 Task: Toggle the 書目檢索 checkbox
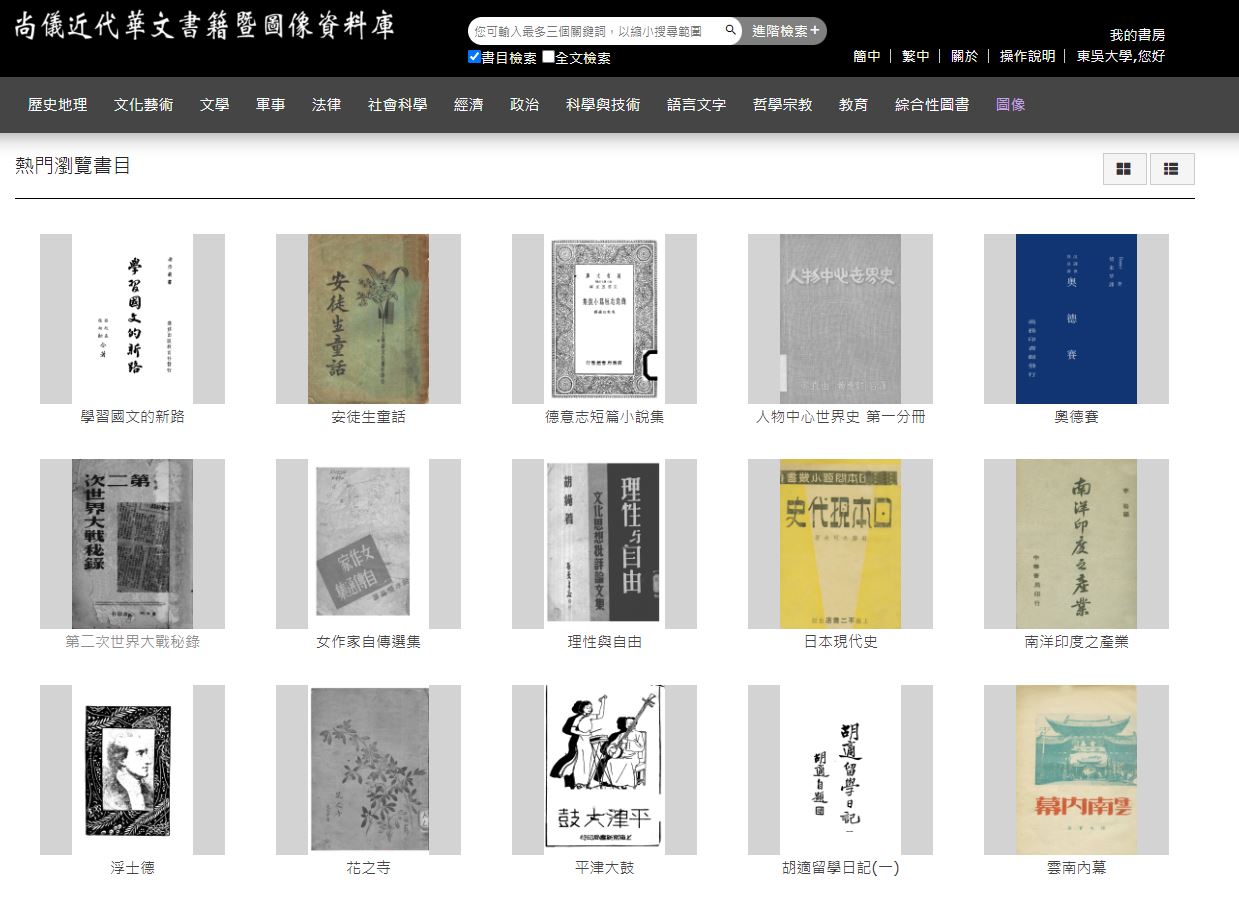tap(475, 57)
